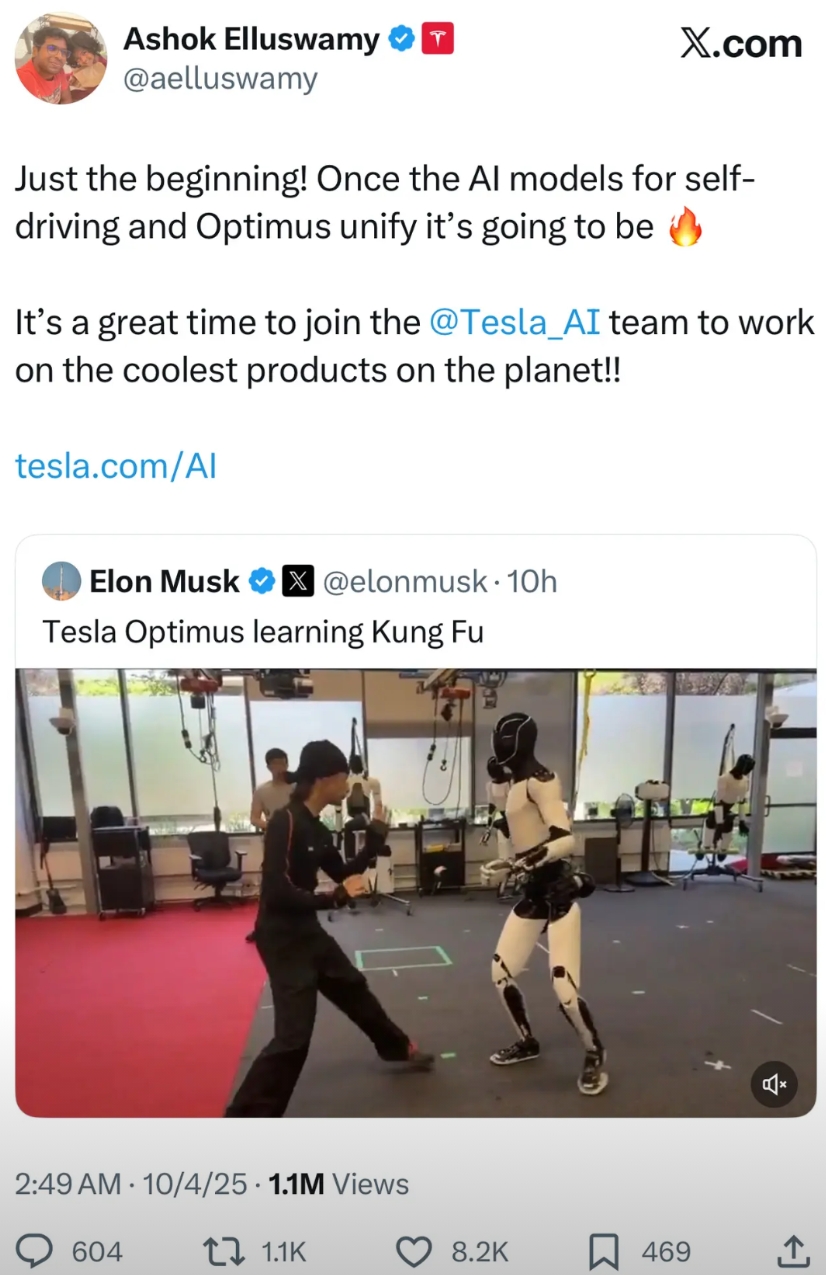Click the @elonmusk handle
Viewport: 826px width, 1275px height.
(x=405, y=581)
